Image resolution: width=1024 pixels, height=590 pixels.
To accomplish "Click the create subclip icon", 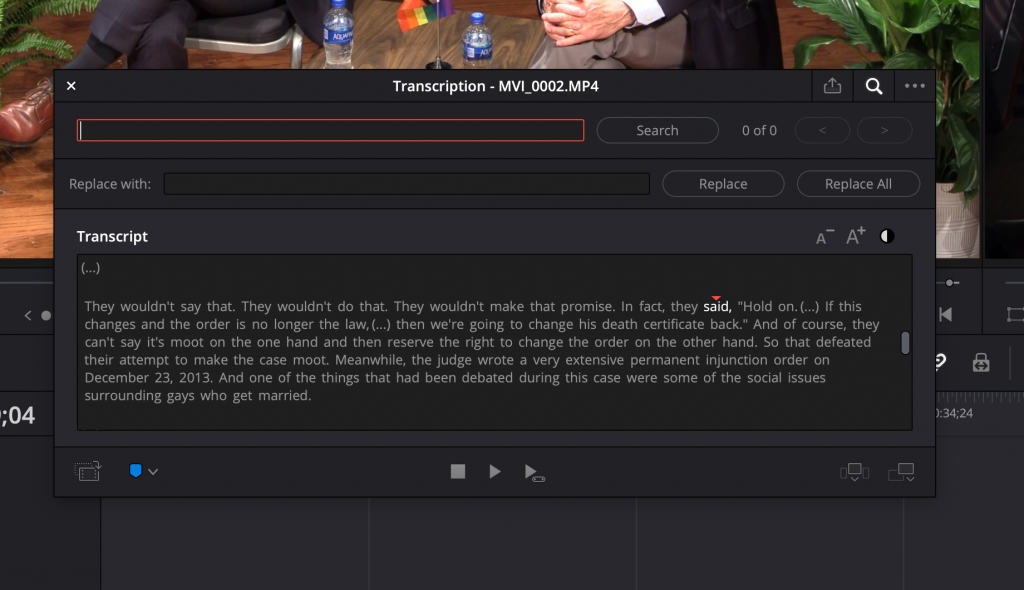I will pyautogui.click(x=89, y=471).
